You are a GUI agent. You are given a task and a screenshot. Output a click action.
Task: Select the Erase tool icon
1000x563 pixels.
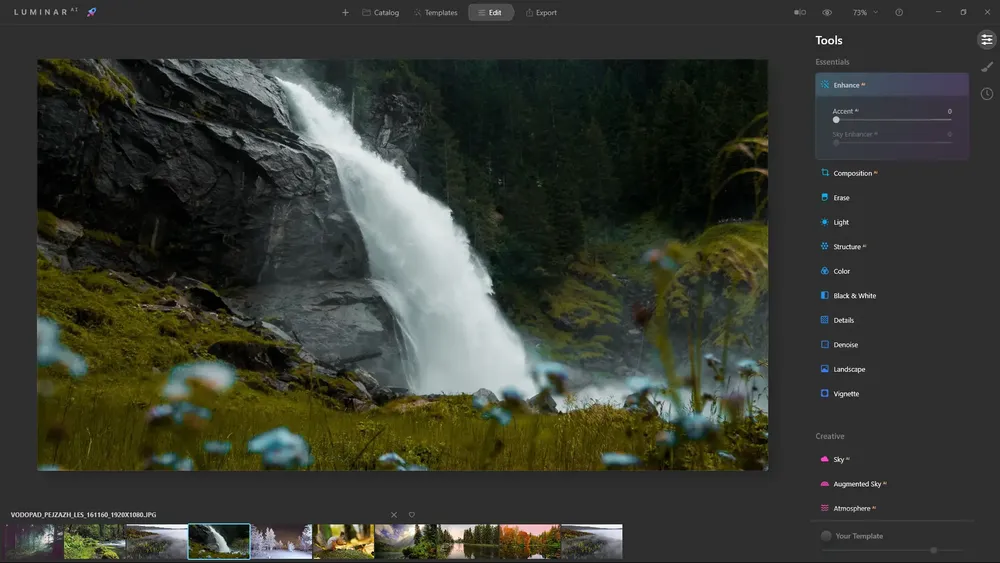pos(825,198)
